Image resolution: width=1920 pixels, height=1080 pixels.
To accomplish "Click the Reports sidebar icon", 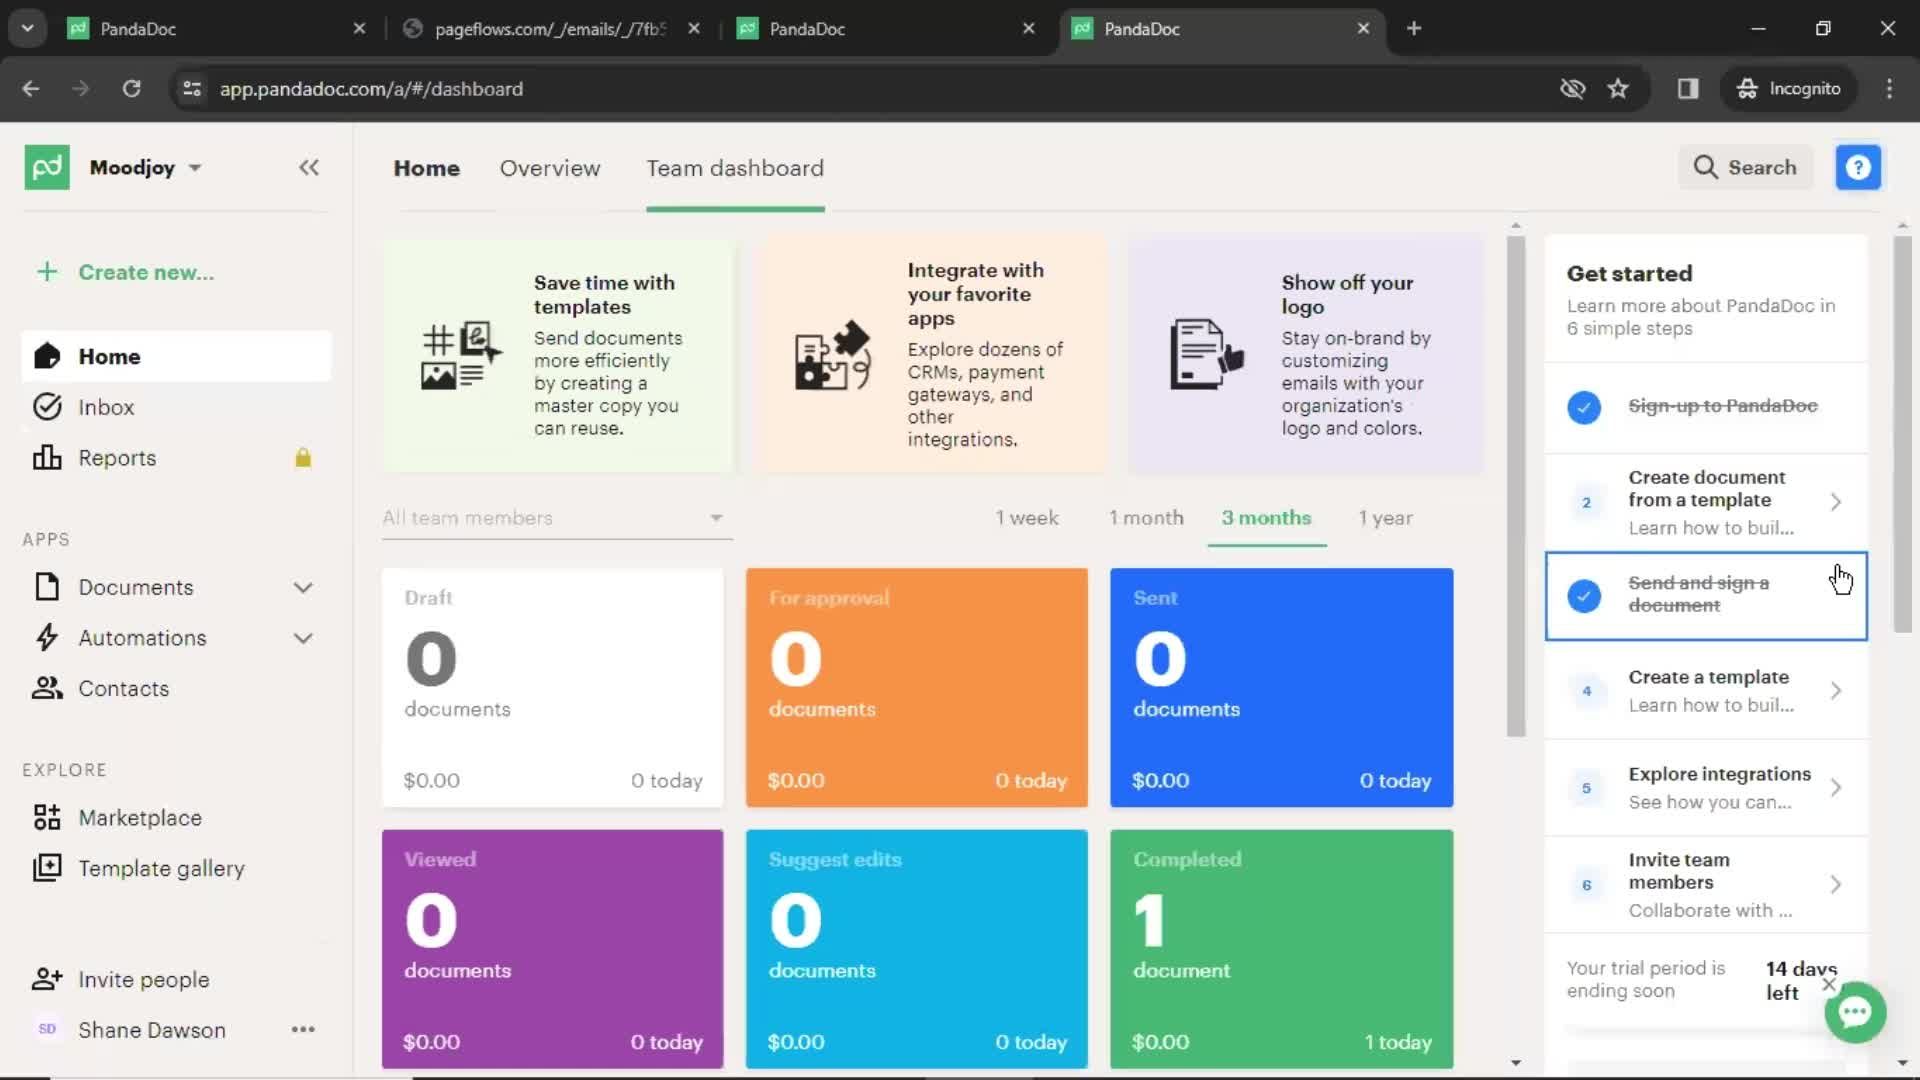I will 44,458.
